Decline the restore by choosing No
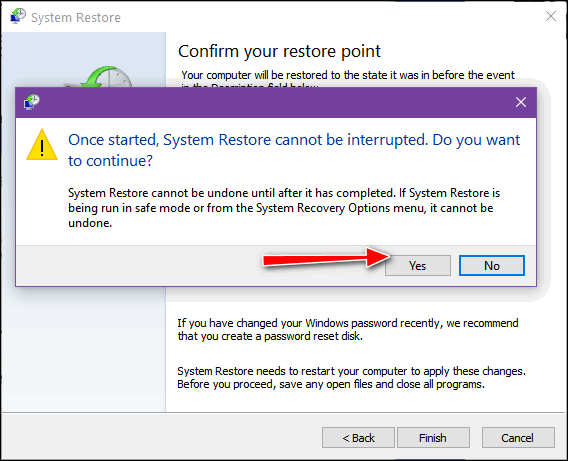The image size is (568, 461). click(492, 266)
